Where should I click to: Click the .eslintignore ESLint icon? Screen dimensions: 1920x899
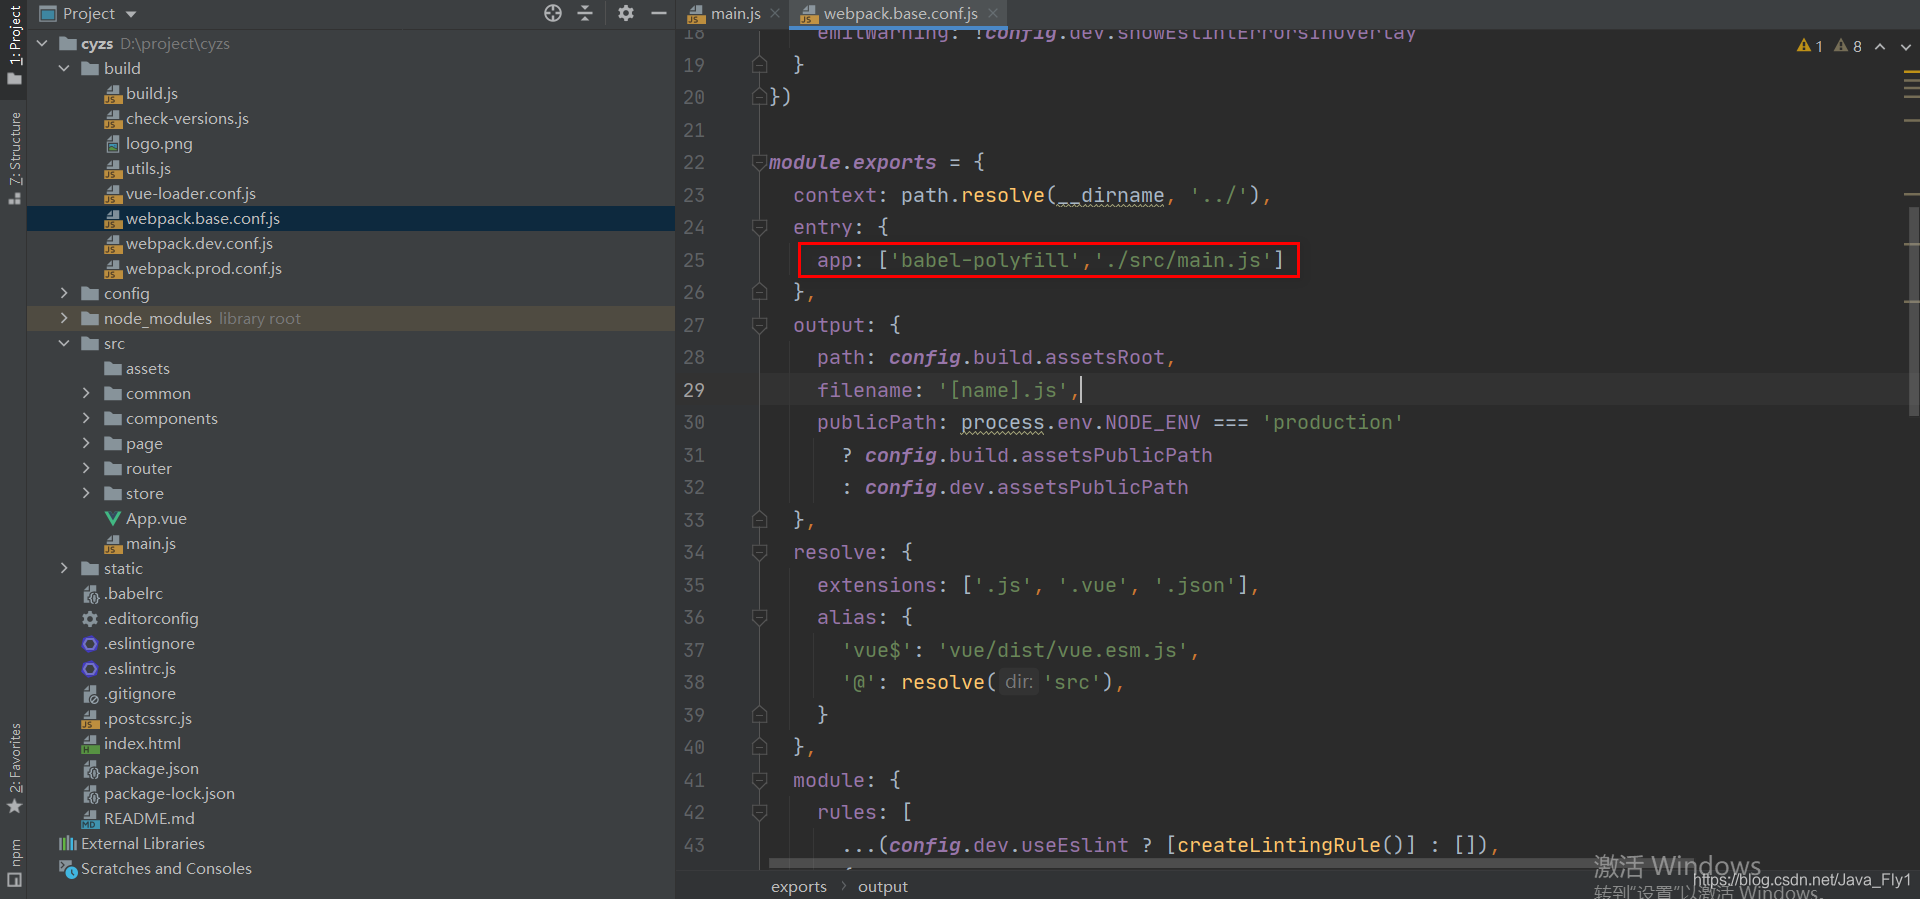[90, 644]
